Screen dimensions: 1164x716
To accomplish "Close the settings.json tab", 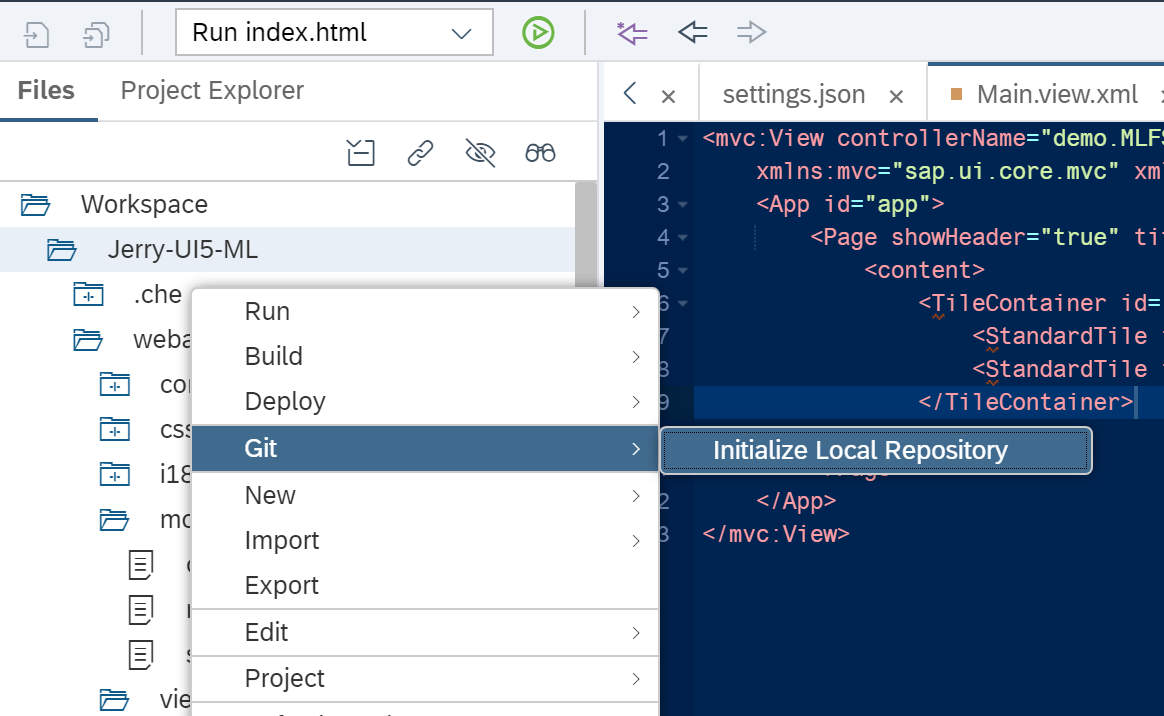I will coord(897,96).
